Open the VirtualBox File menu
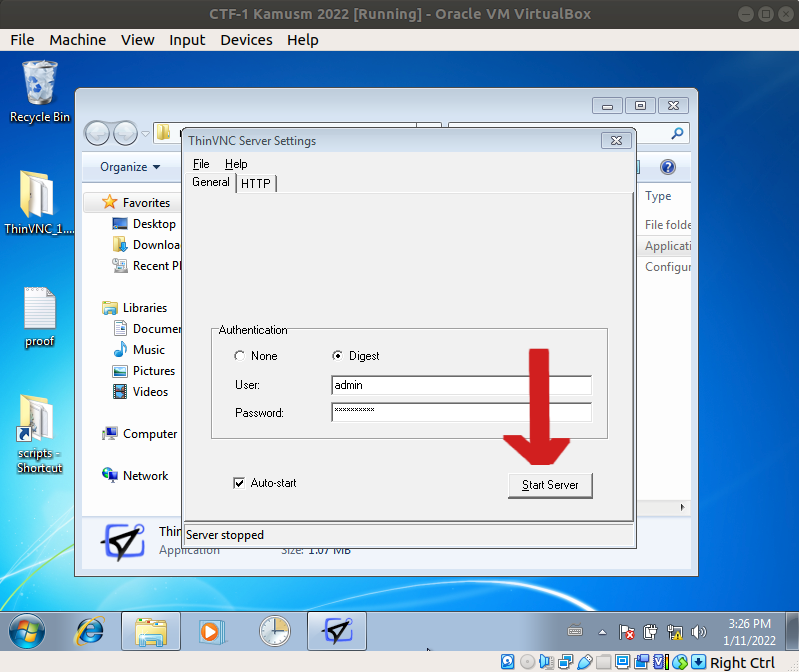This screenshot has height=672, width=799. point(22,40)
